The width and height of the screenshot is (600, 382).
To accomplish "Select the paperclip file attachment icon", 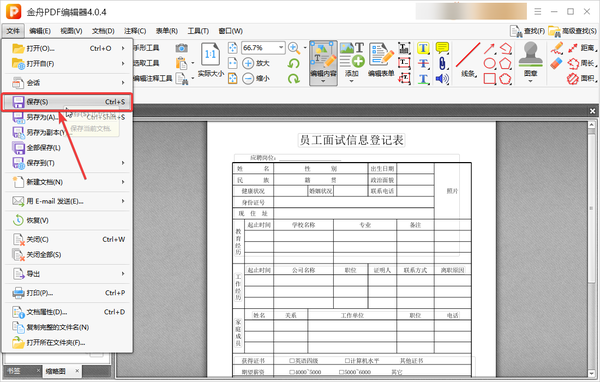I will click(442, 64).
